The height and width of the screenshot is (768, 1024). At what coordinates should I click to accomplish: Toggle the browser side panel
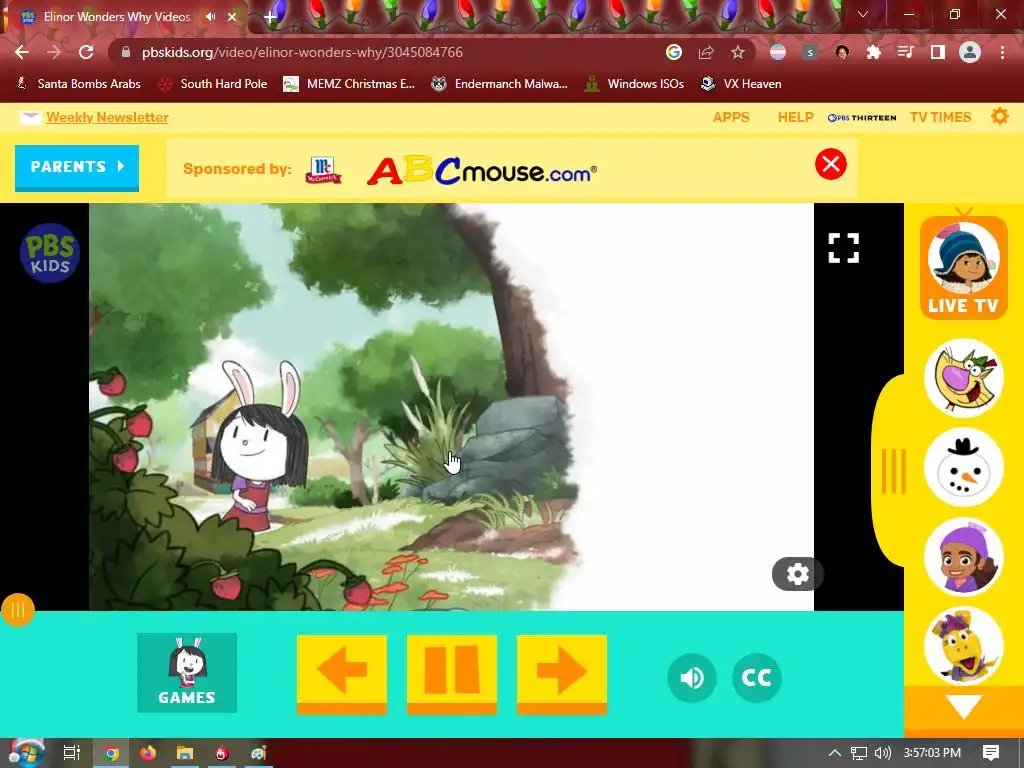point(938,52)
